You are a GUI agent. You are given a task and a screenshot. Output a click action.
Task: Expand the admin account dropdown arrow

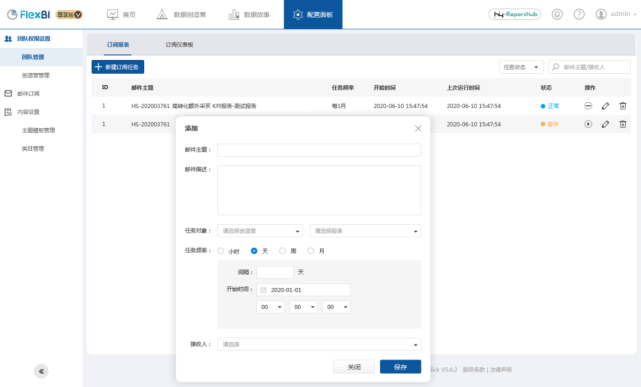point(635,14)
